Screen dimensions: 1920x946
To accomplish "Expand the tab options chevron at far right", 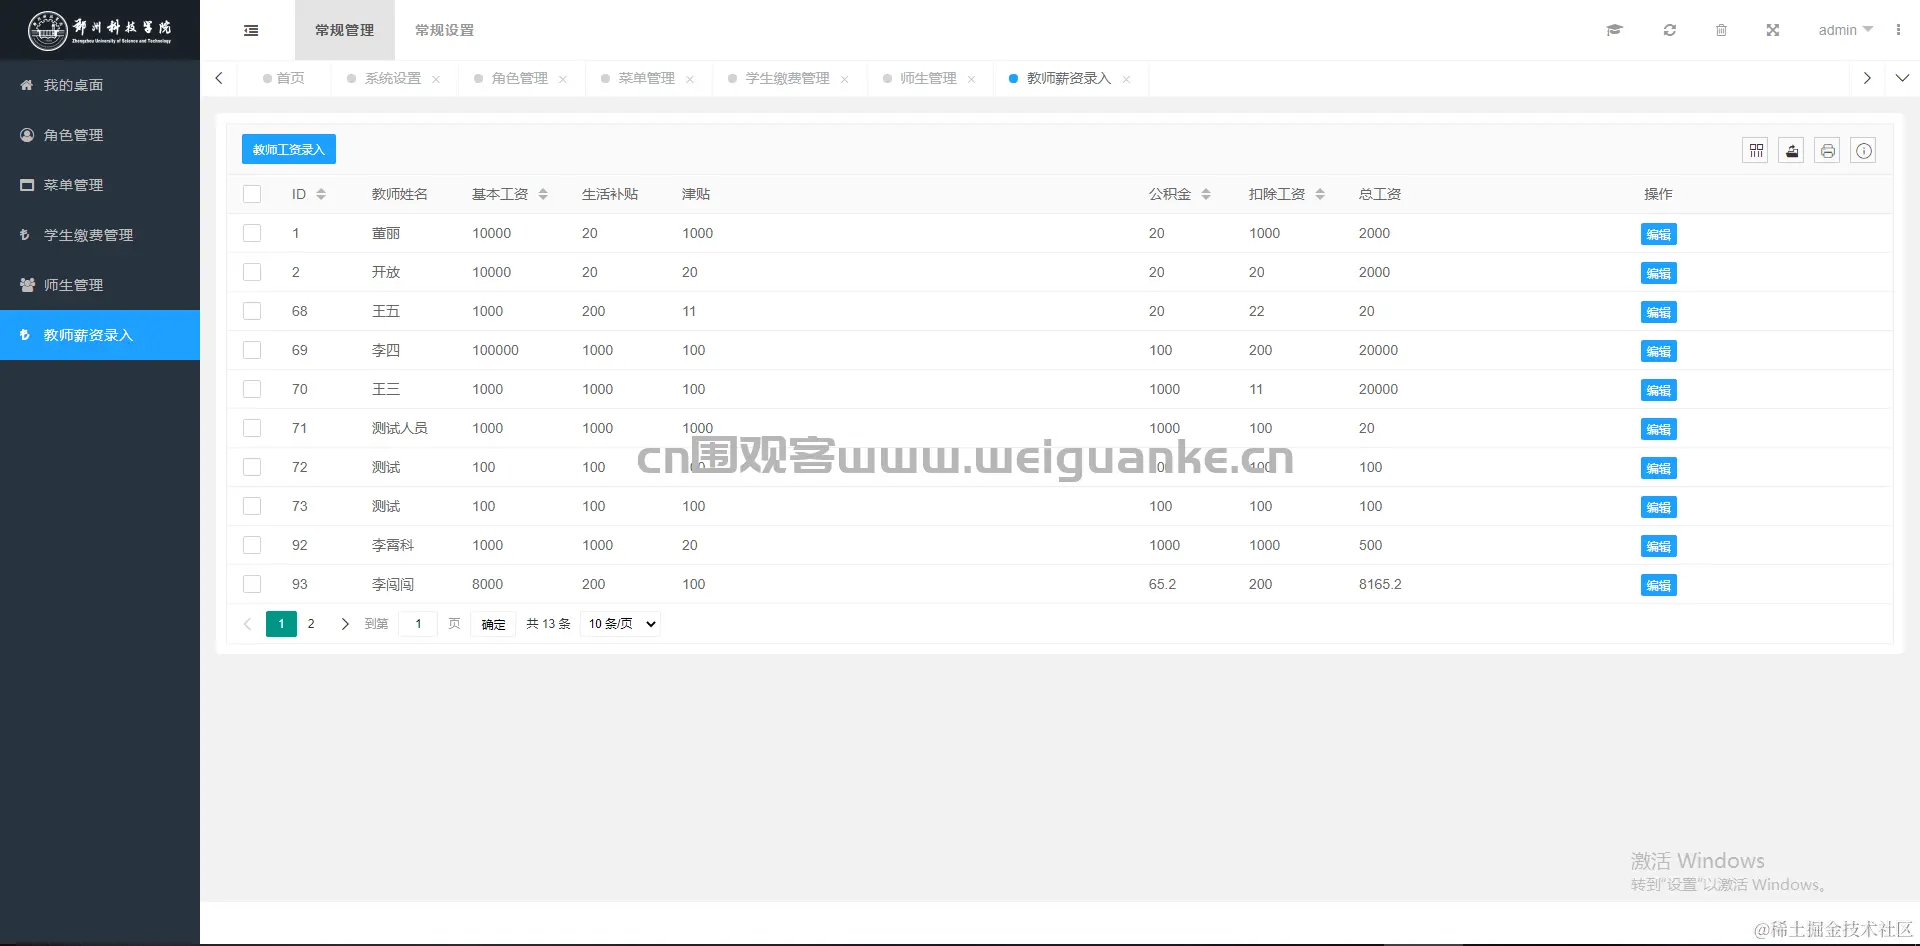I will click(1902, 78).
